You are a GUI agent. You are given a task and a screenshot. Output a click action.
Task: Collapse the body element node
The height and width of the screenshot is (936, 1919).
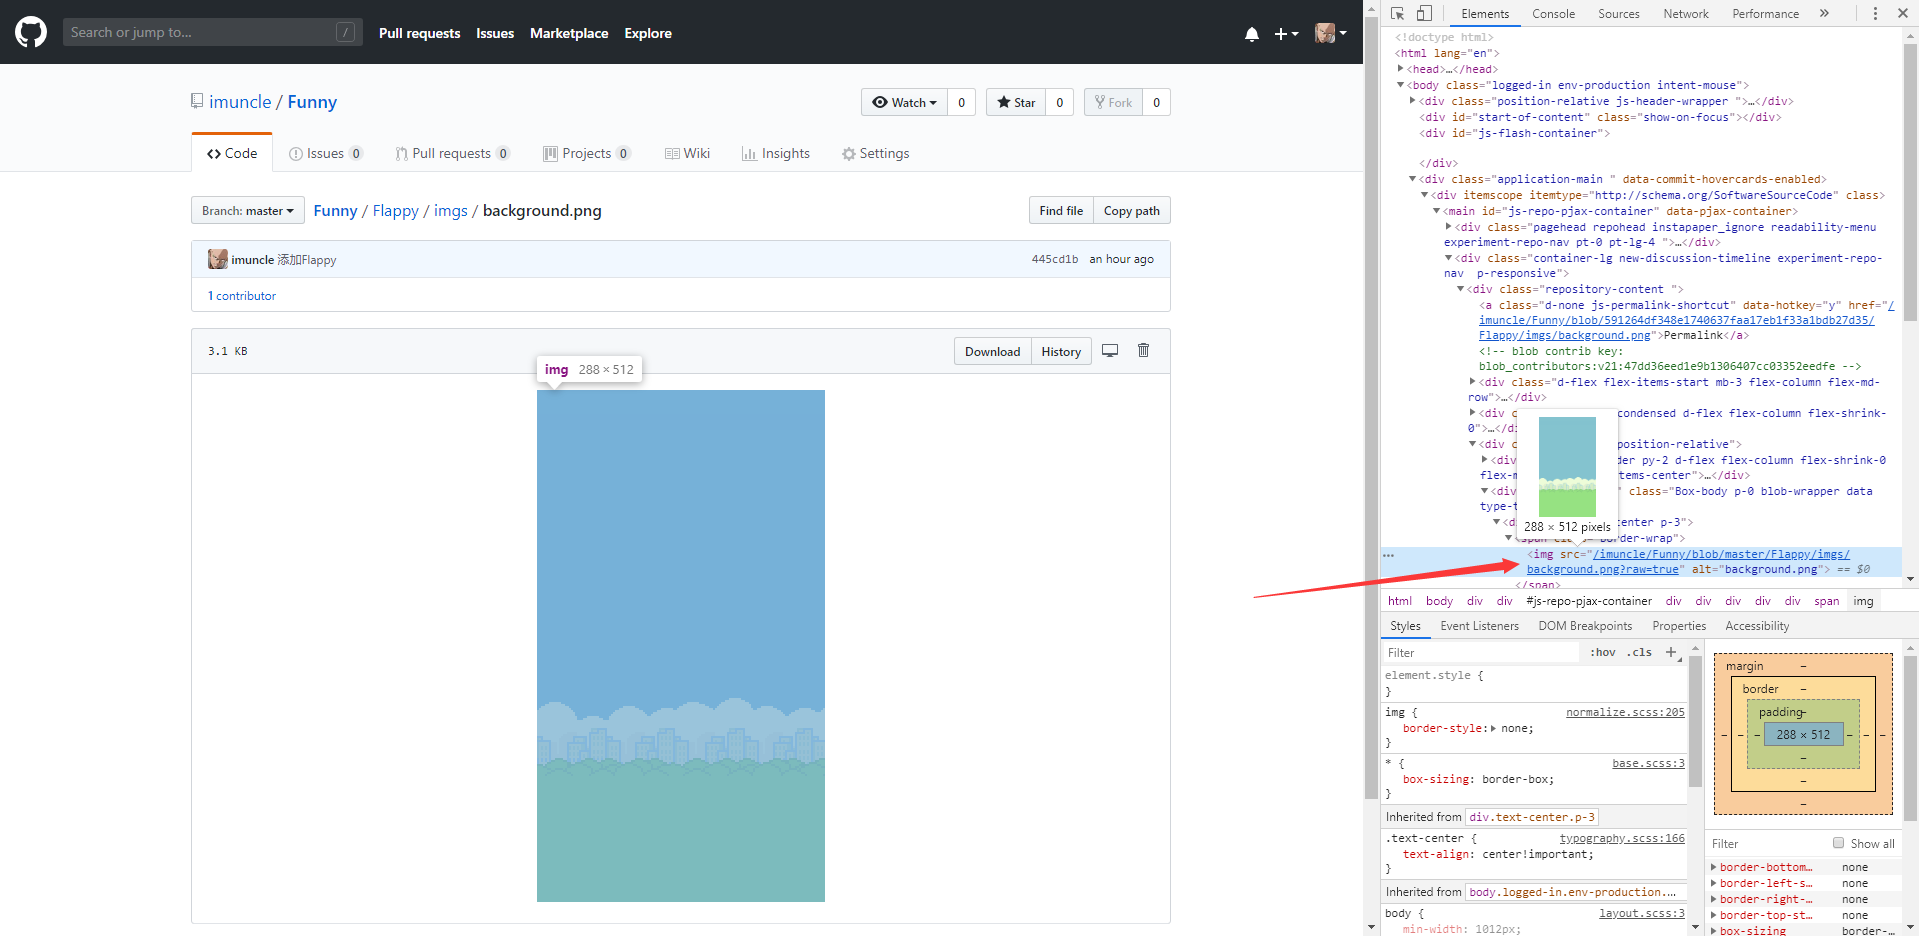click(1401, 85)
